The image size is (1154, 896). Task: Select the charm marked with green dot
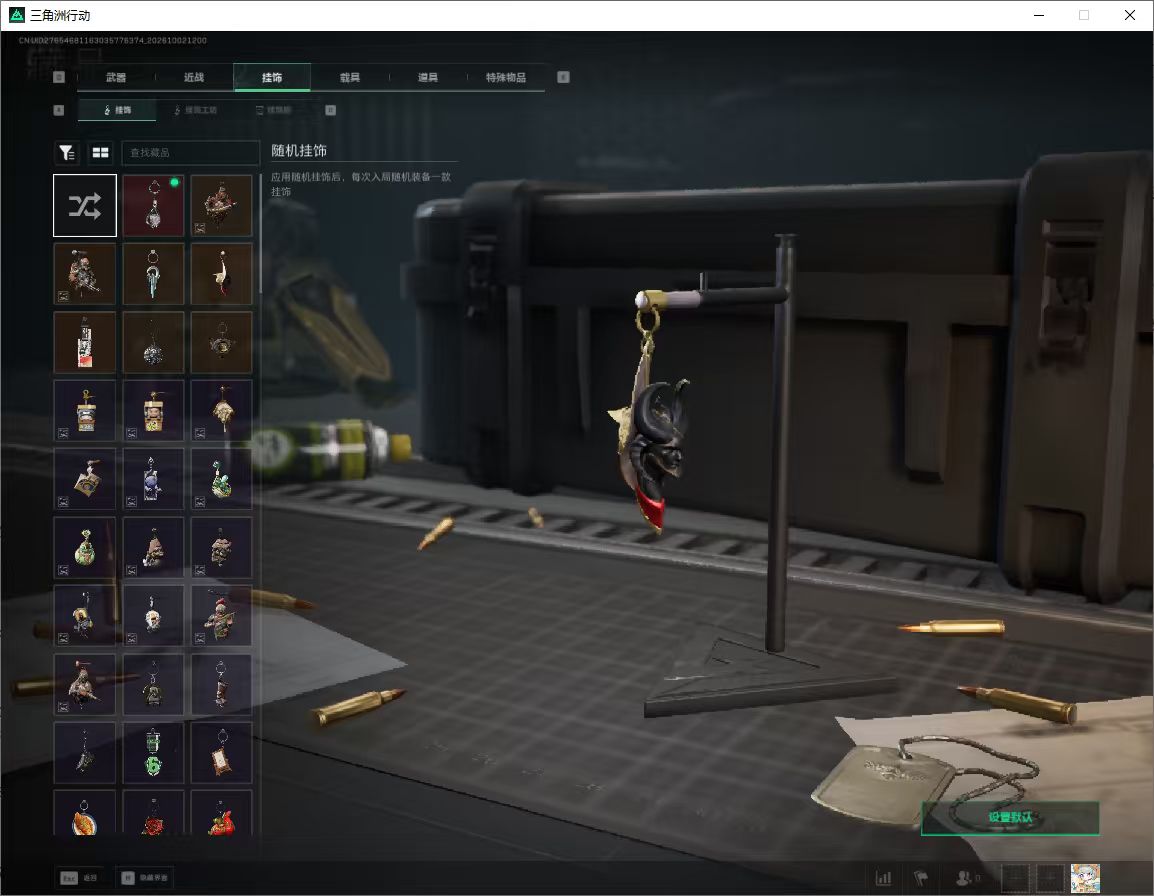coord(153,205)
